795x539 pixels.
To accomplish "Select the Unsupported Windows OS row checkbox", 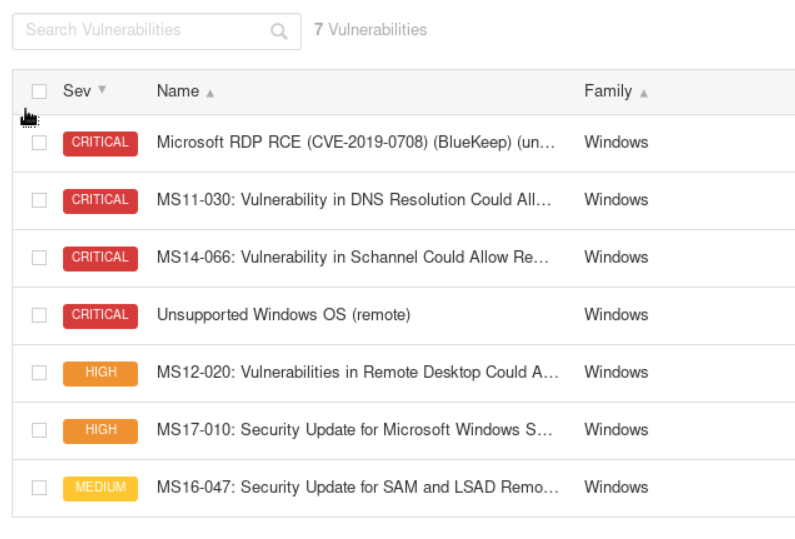I will (39, 315).
